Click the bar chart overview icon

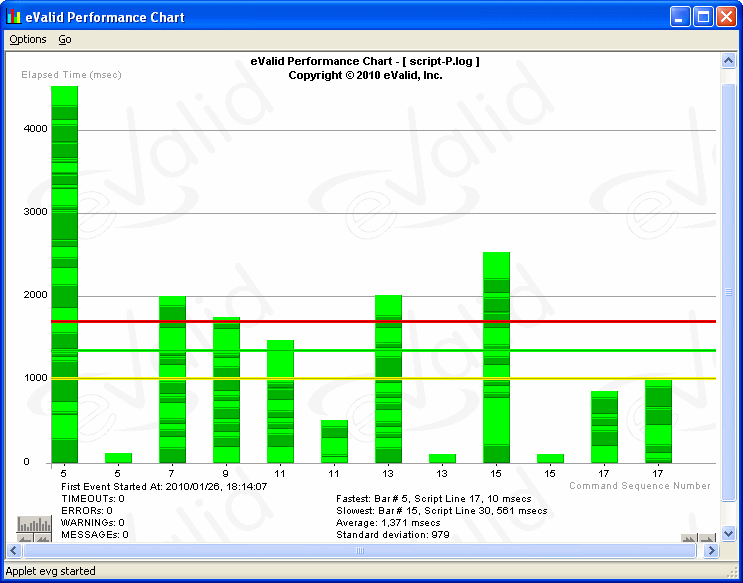[x=34, y=524]
